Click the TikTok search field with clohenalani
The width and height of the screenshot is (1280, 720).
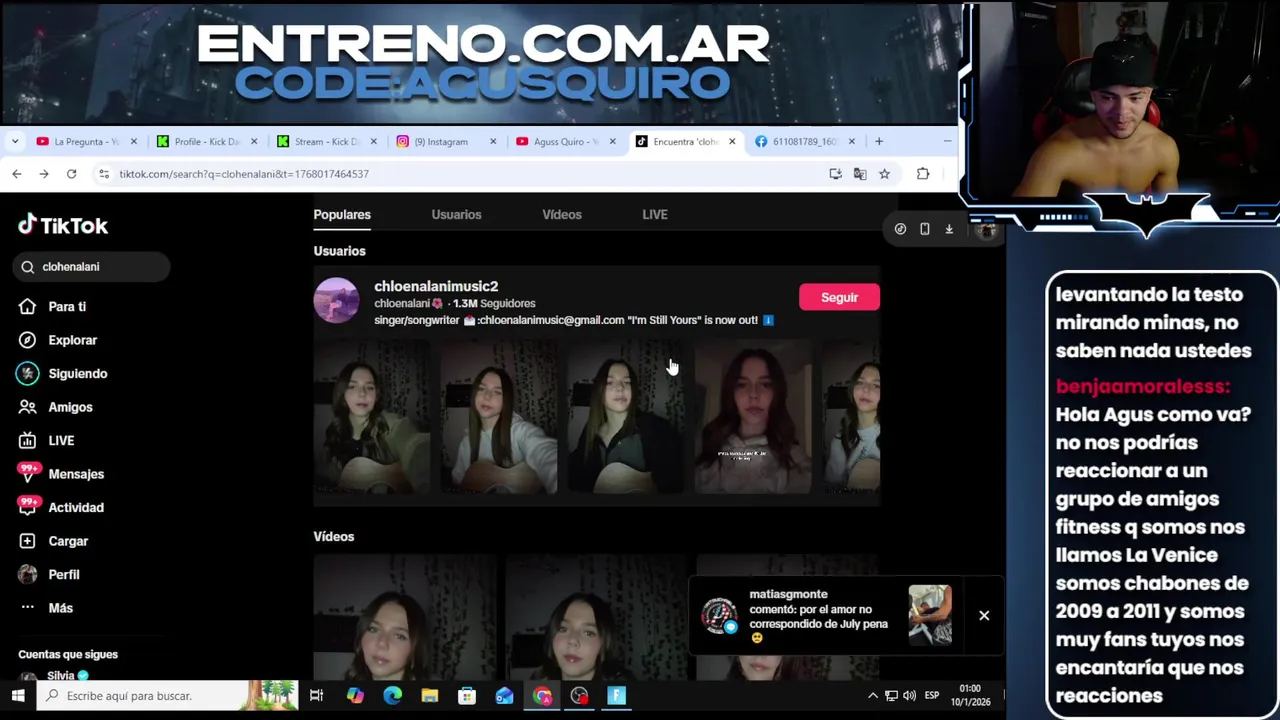coord(92,267)
